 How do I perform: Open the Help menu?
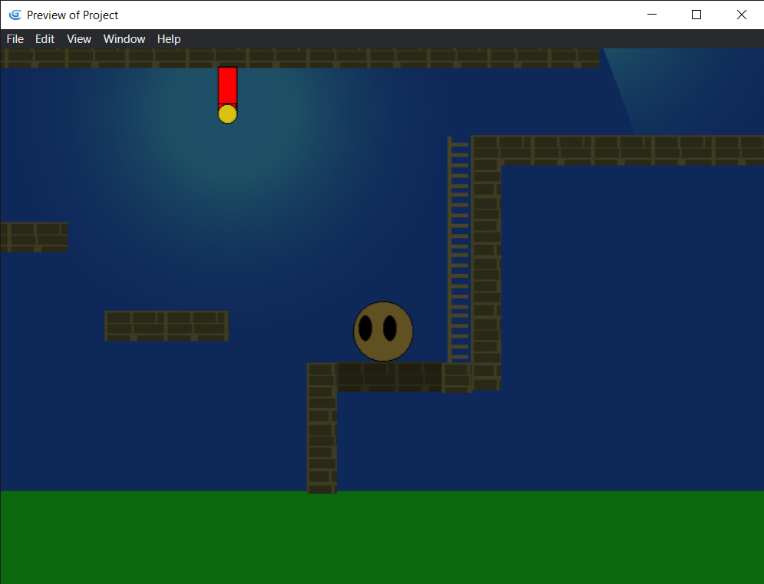pos(169,39)
